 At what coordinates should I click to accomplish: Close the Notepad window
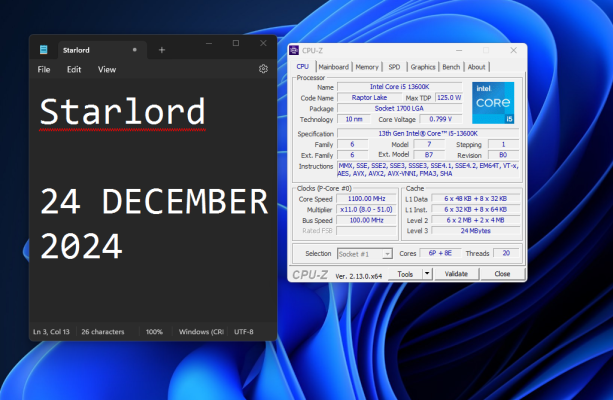point(263,43)
